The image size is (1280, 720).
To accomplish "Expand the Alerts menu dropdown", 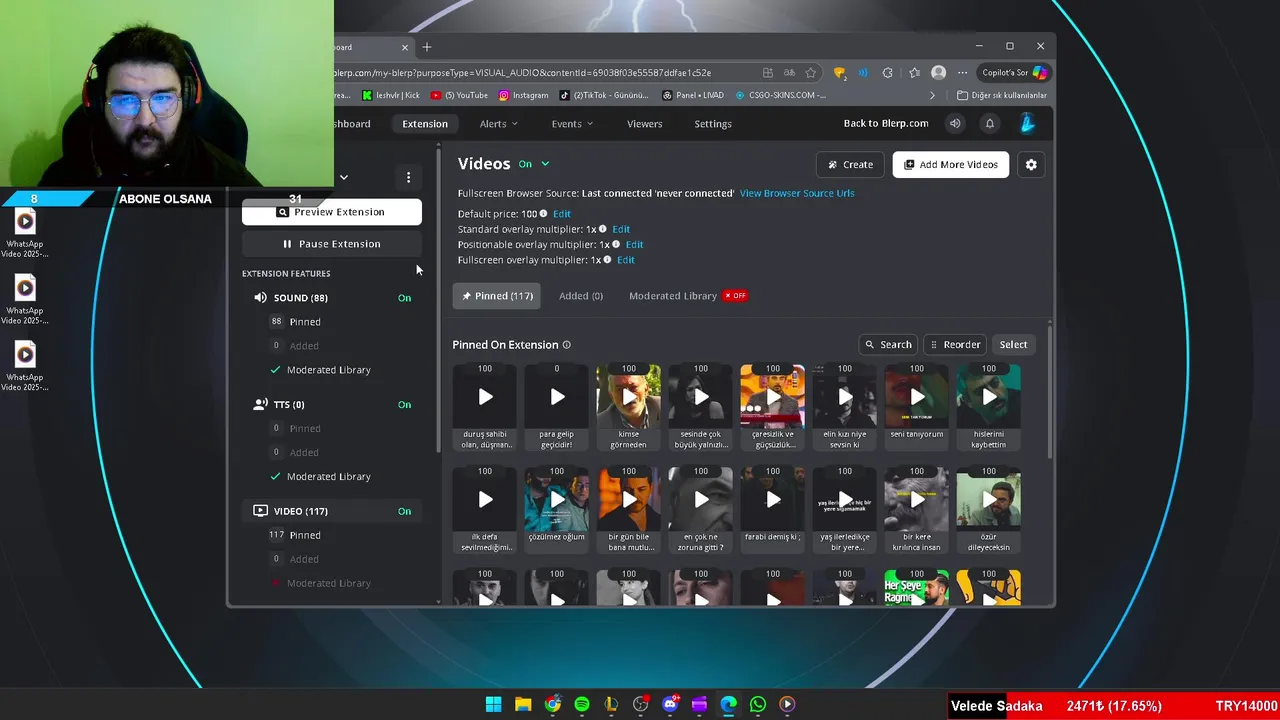I will pyautogui.click(x=498, y=124).
